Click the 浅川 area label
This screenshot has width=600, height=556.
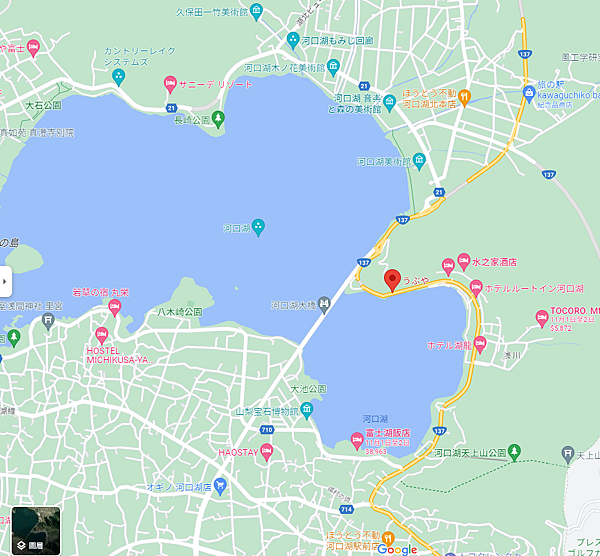pyautogui.click(x=512, y=355)
